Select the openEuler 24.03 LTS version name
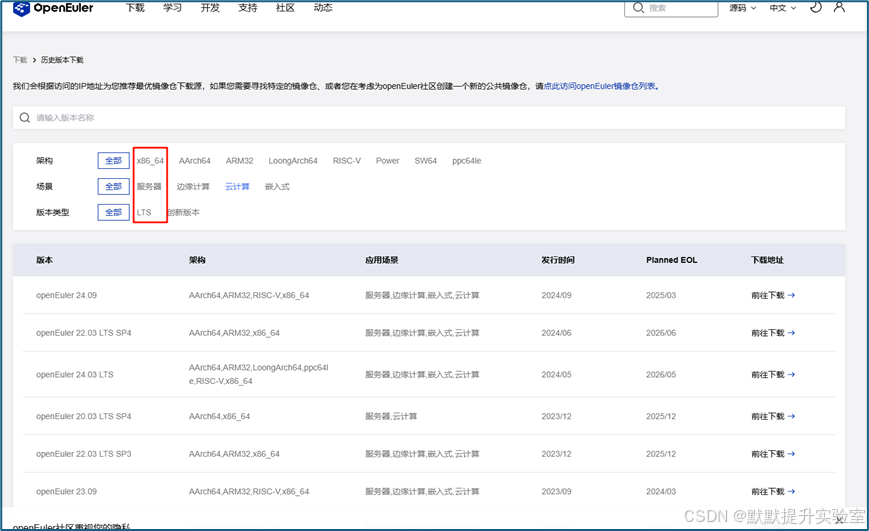Screen dimensions: 869x531 [x=75, y=375]
